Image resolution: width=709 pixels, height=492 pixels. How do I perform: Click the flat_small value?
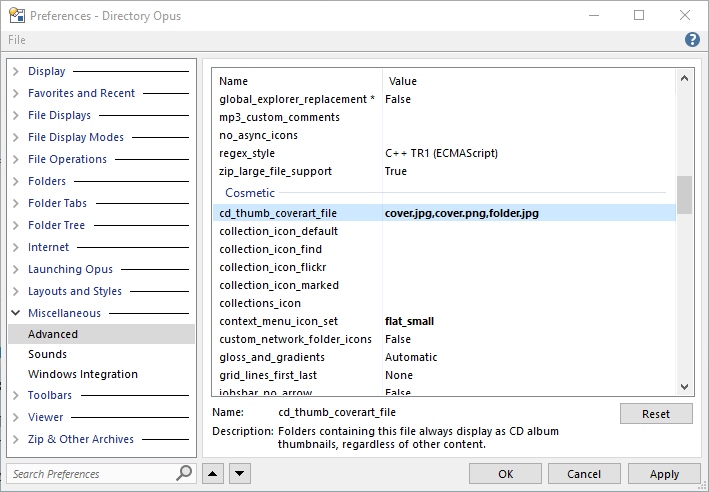point(409,322)
